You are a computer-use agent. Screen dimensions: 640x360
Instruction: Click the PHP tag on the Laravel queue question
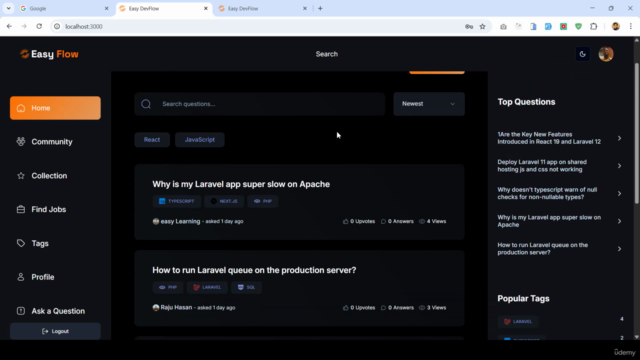pyautogui.click(x=168, y=287)
